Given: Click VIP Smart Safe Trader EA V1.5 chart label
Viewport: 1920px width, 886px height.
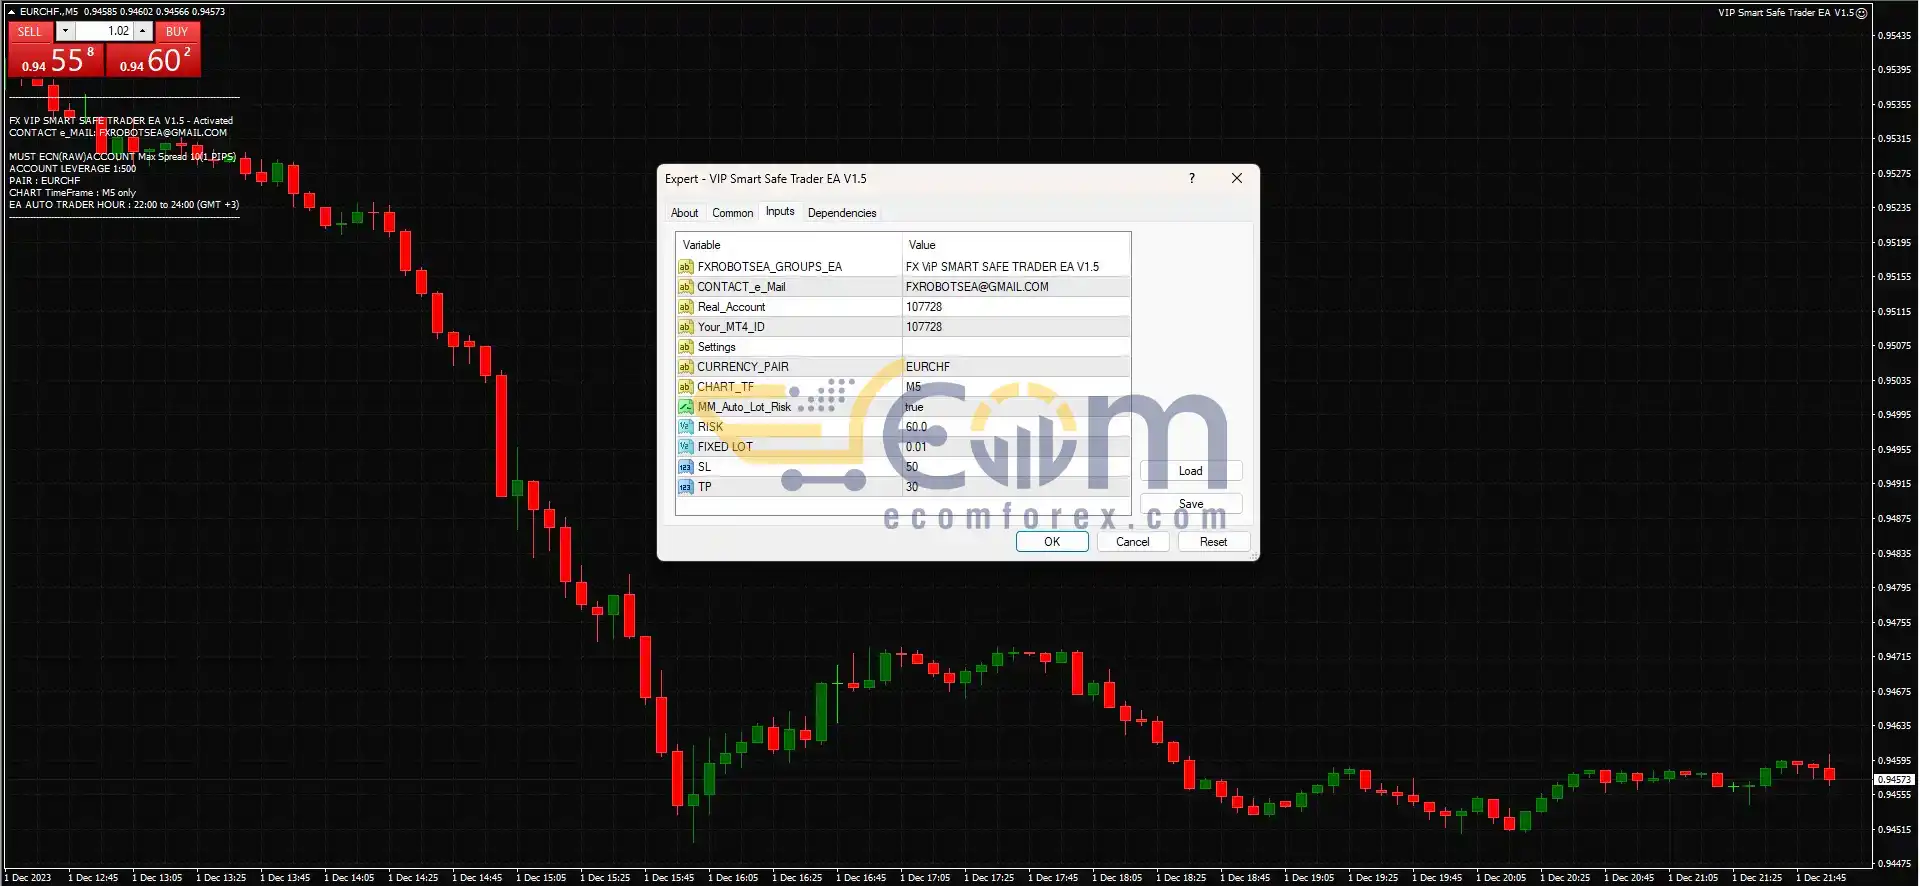Looking at the screenshot, I should (1785, 13).
